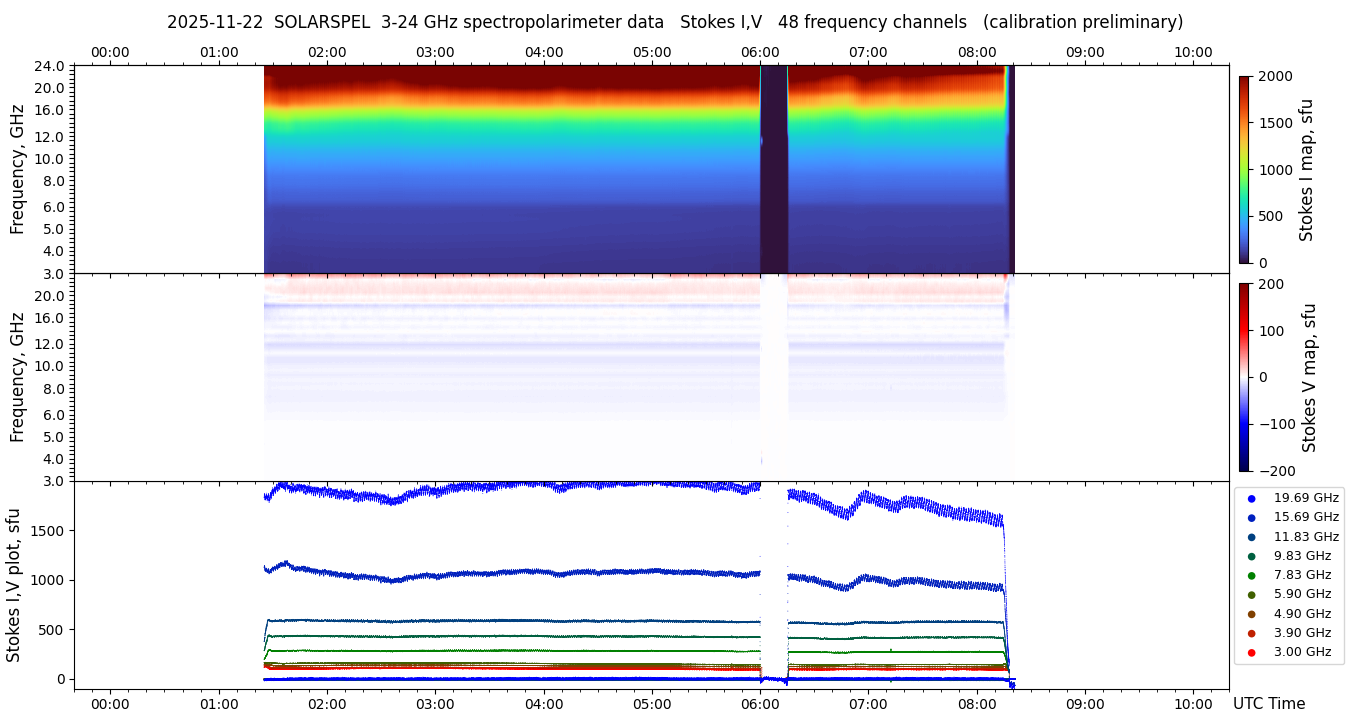
Task: Click the 4.90 GHz brown legend marker
Action: click(x=1251, y=614)
